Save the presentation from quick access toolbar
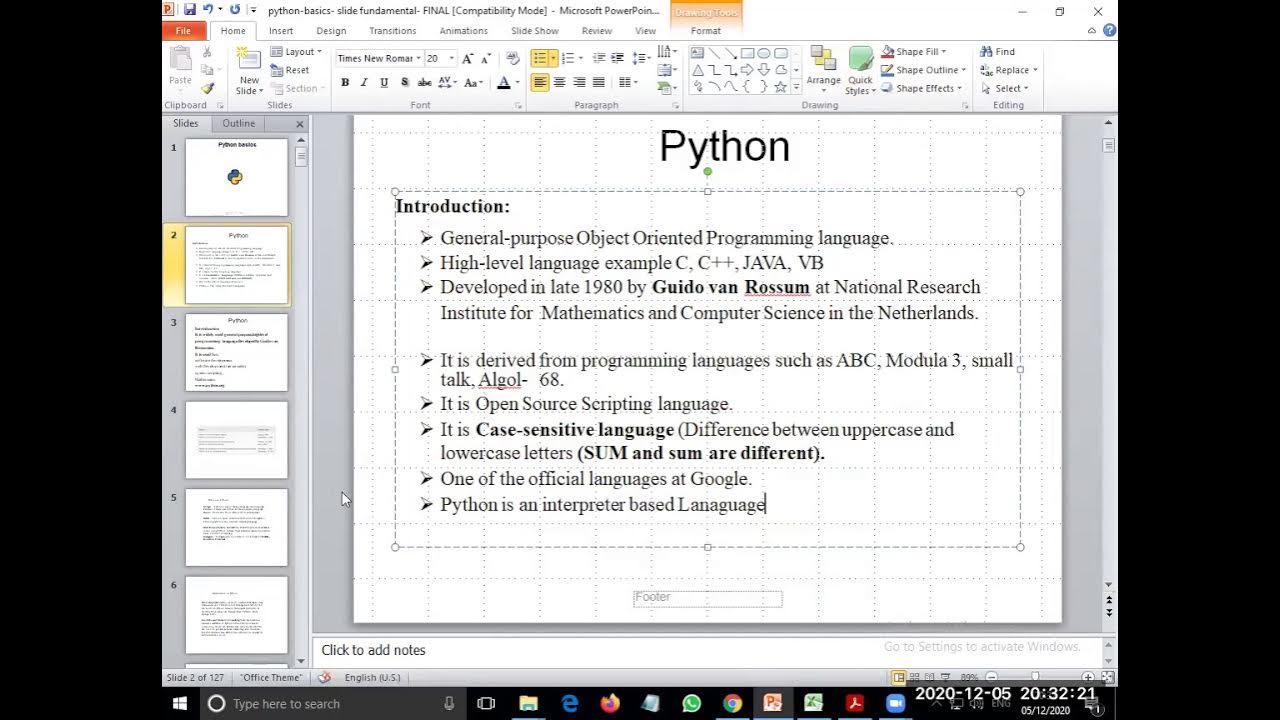This screenshot has width=1280, height=720. point(189,10)
